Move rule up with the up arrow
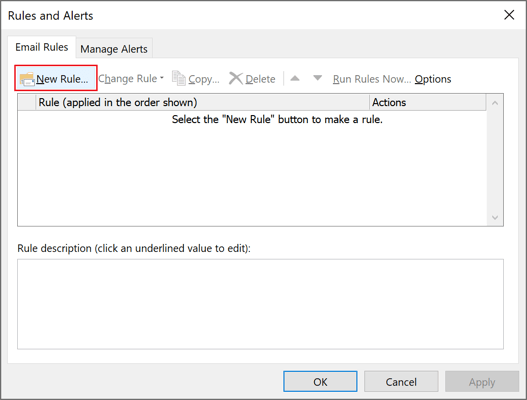Viewport: 527px width, 400px height. click(x=295, y=78)
